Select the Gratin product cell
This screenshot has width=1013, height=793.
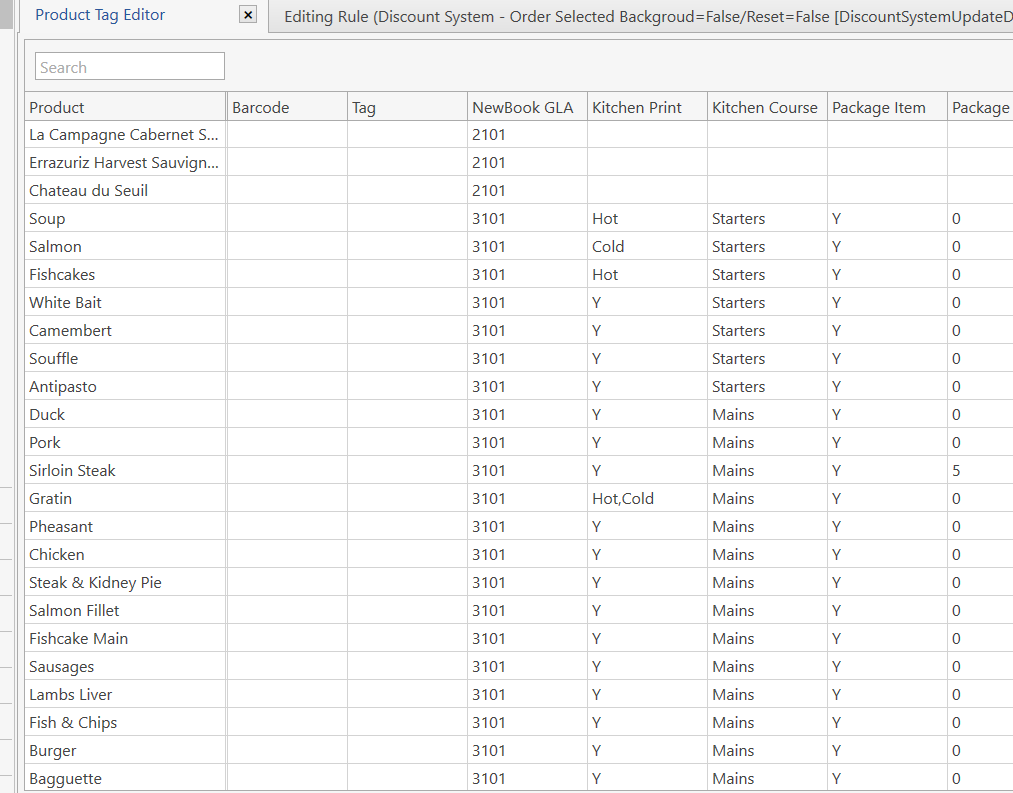tap(126, 498)
